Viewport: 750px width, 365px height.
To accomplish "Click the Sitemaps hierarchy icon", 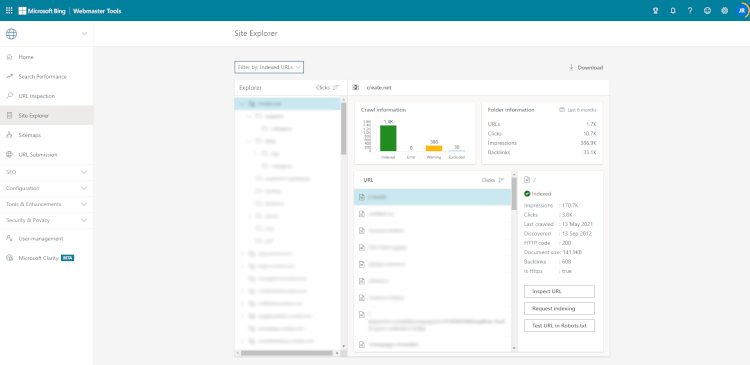I will (x=10, y=135).
